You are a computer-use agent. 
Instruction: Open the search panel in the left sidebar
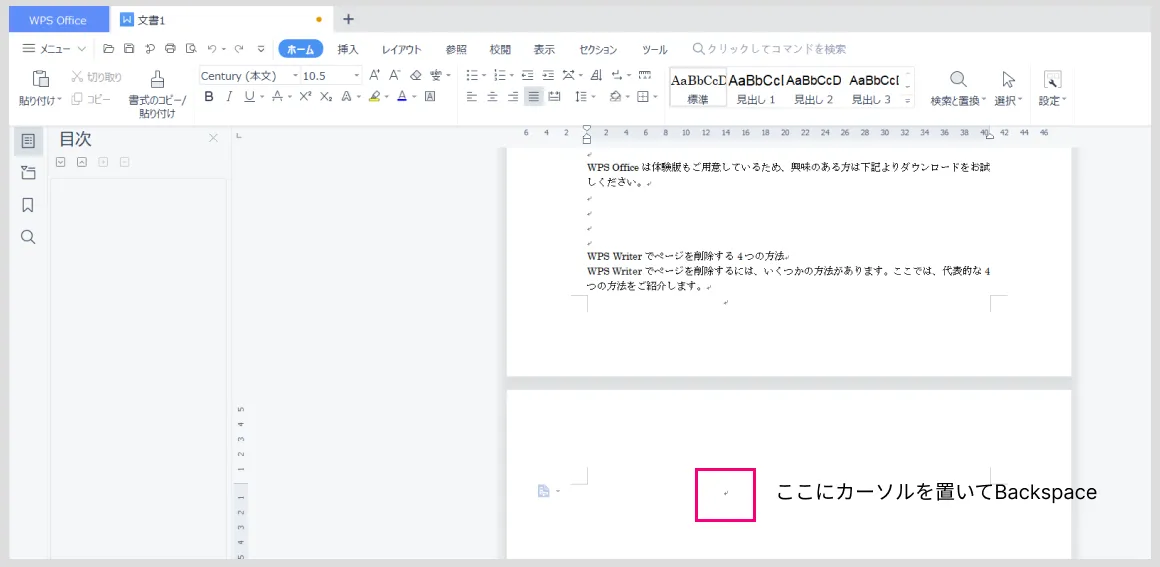28,237
